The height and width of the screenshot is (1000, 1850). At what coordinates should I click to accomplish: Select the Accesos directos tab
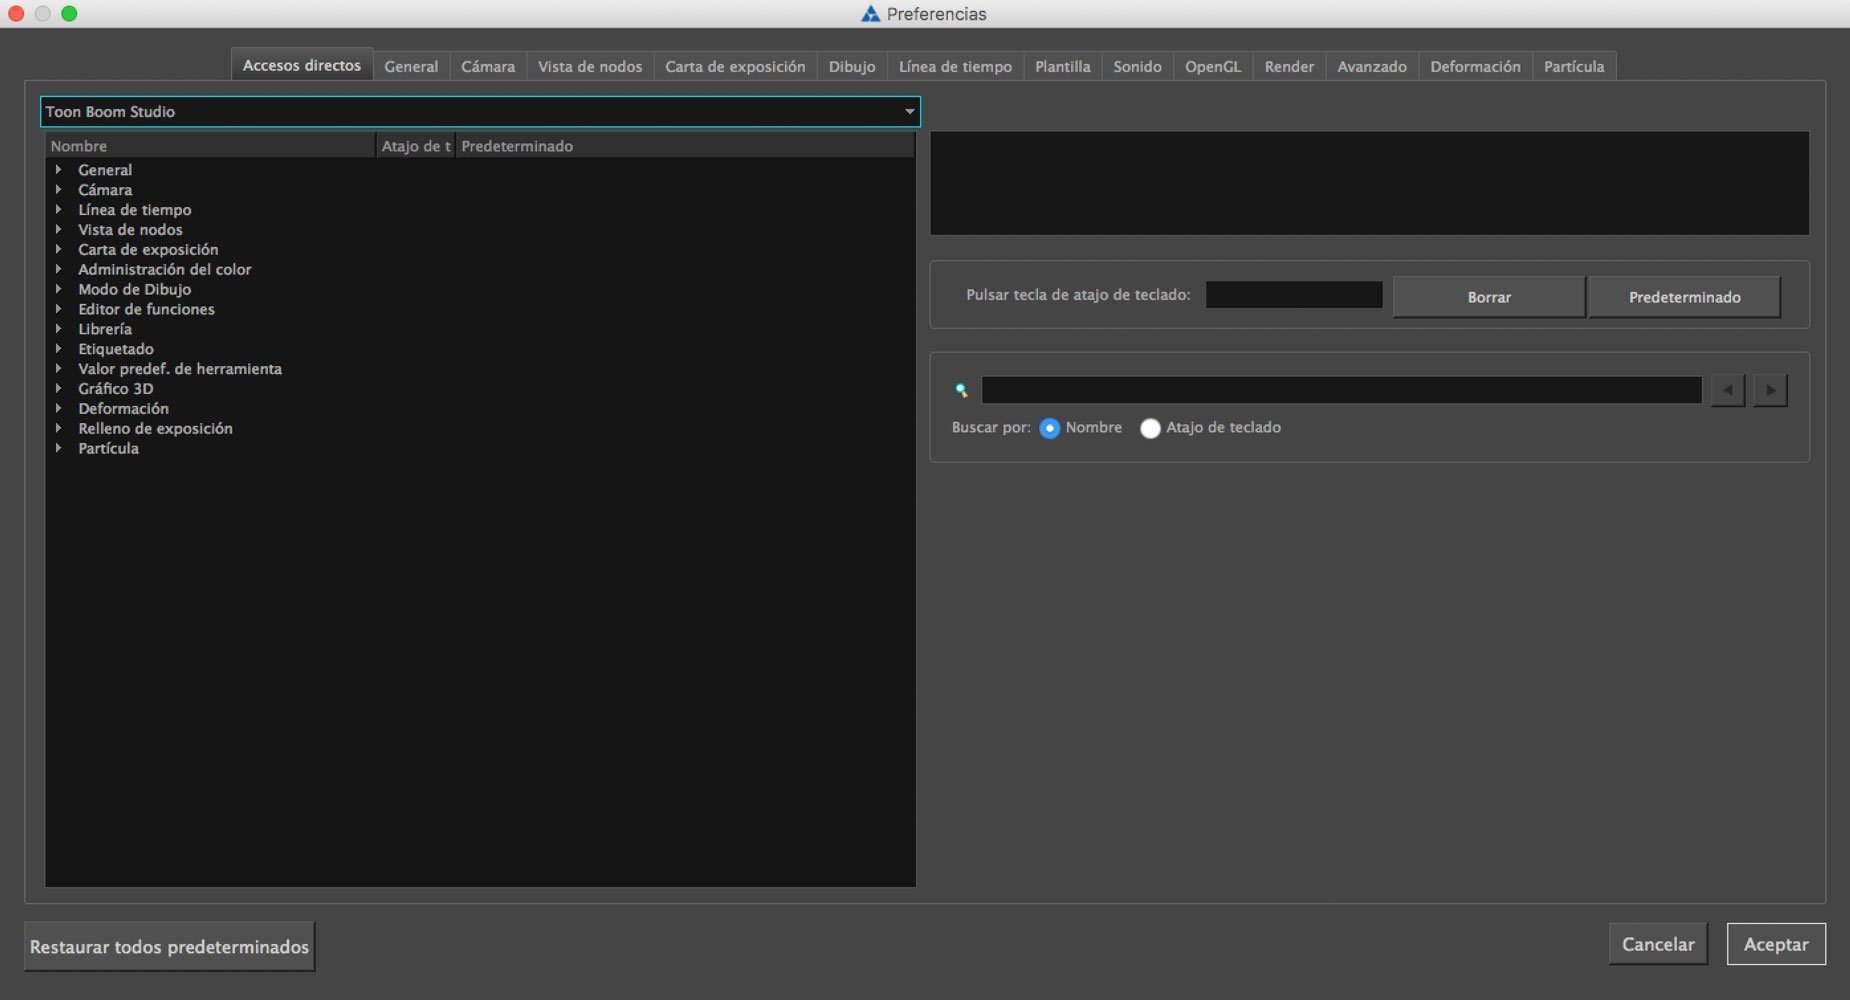(x=302, y=65)
